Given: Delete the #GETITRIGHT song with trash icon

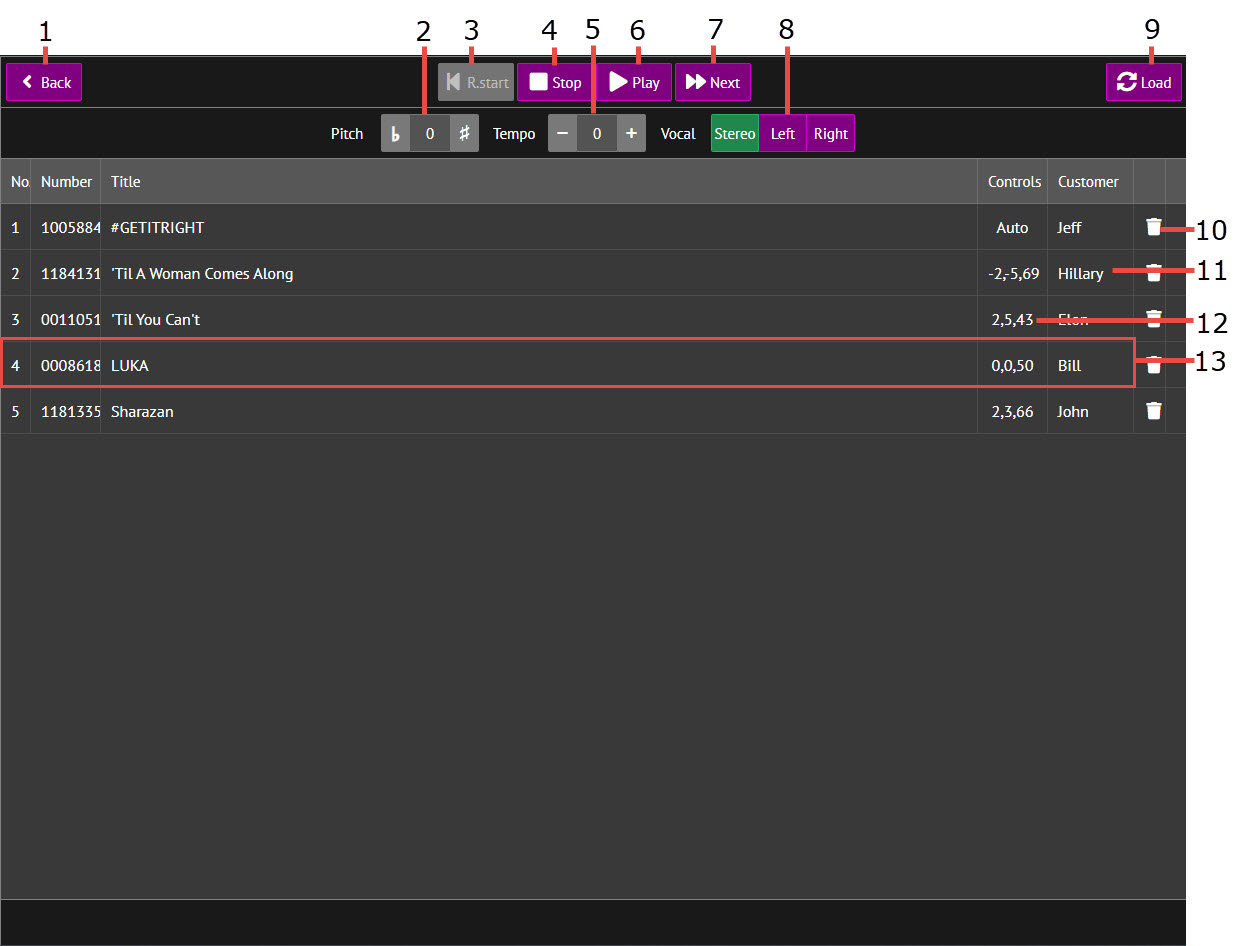Looking at the screenshot, I should pyautogui.click(x=1153, y=227).
